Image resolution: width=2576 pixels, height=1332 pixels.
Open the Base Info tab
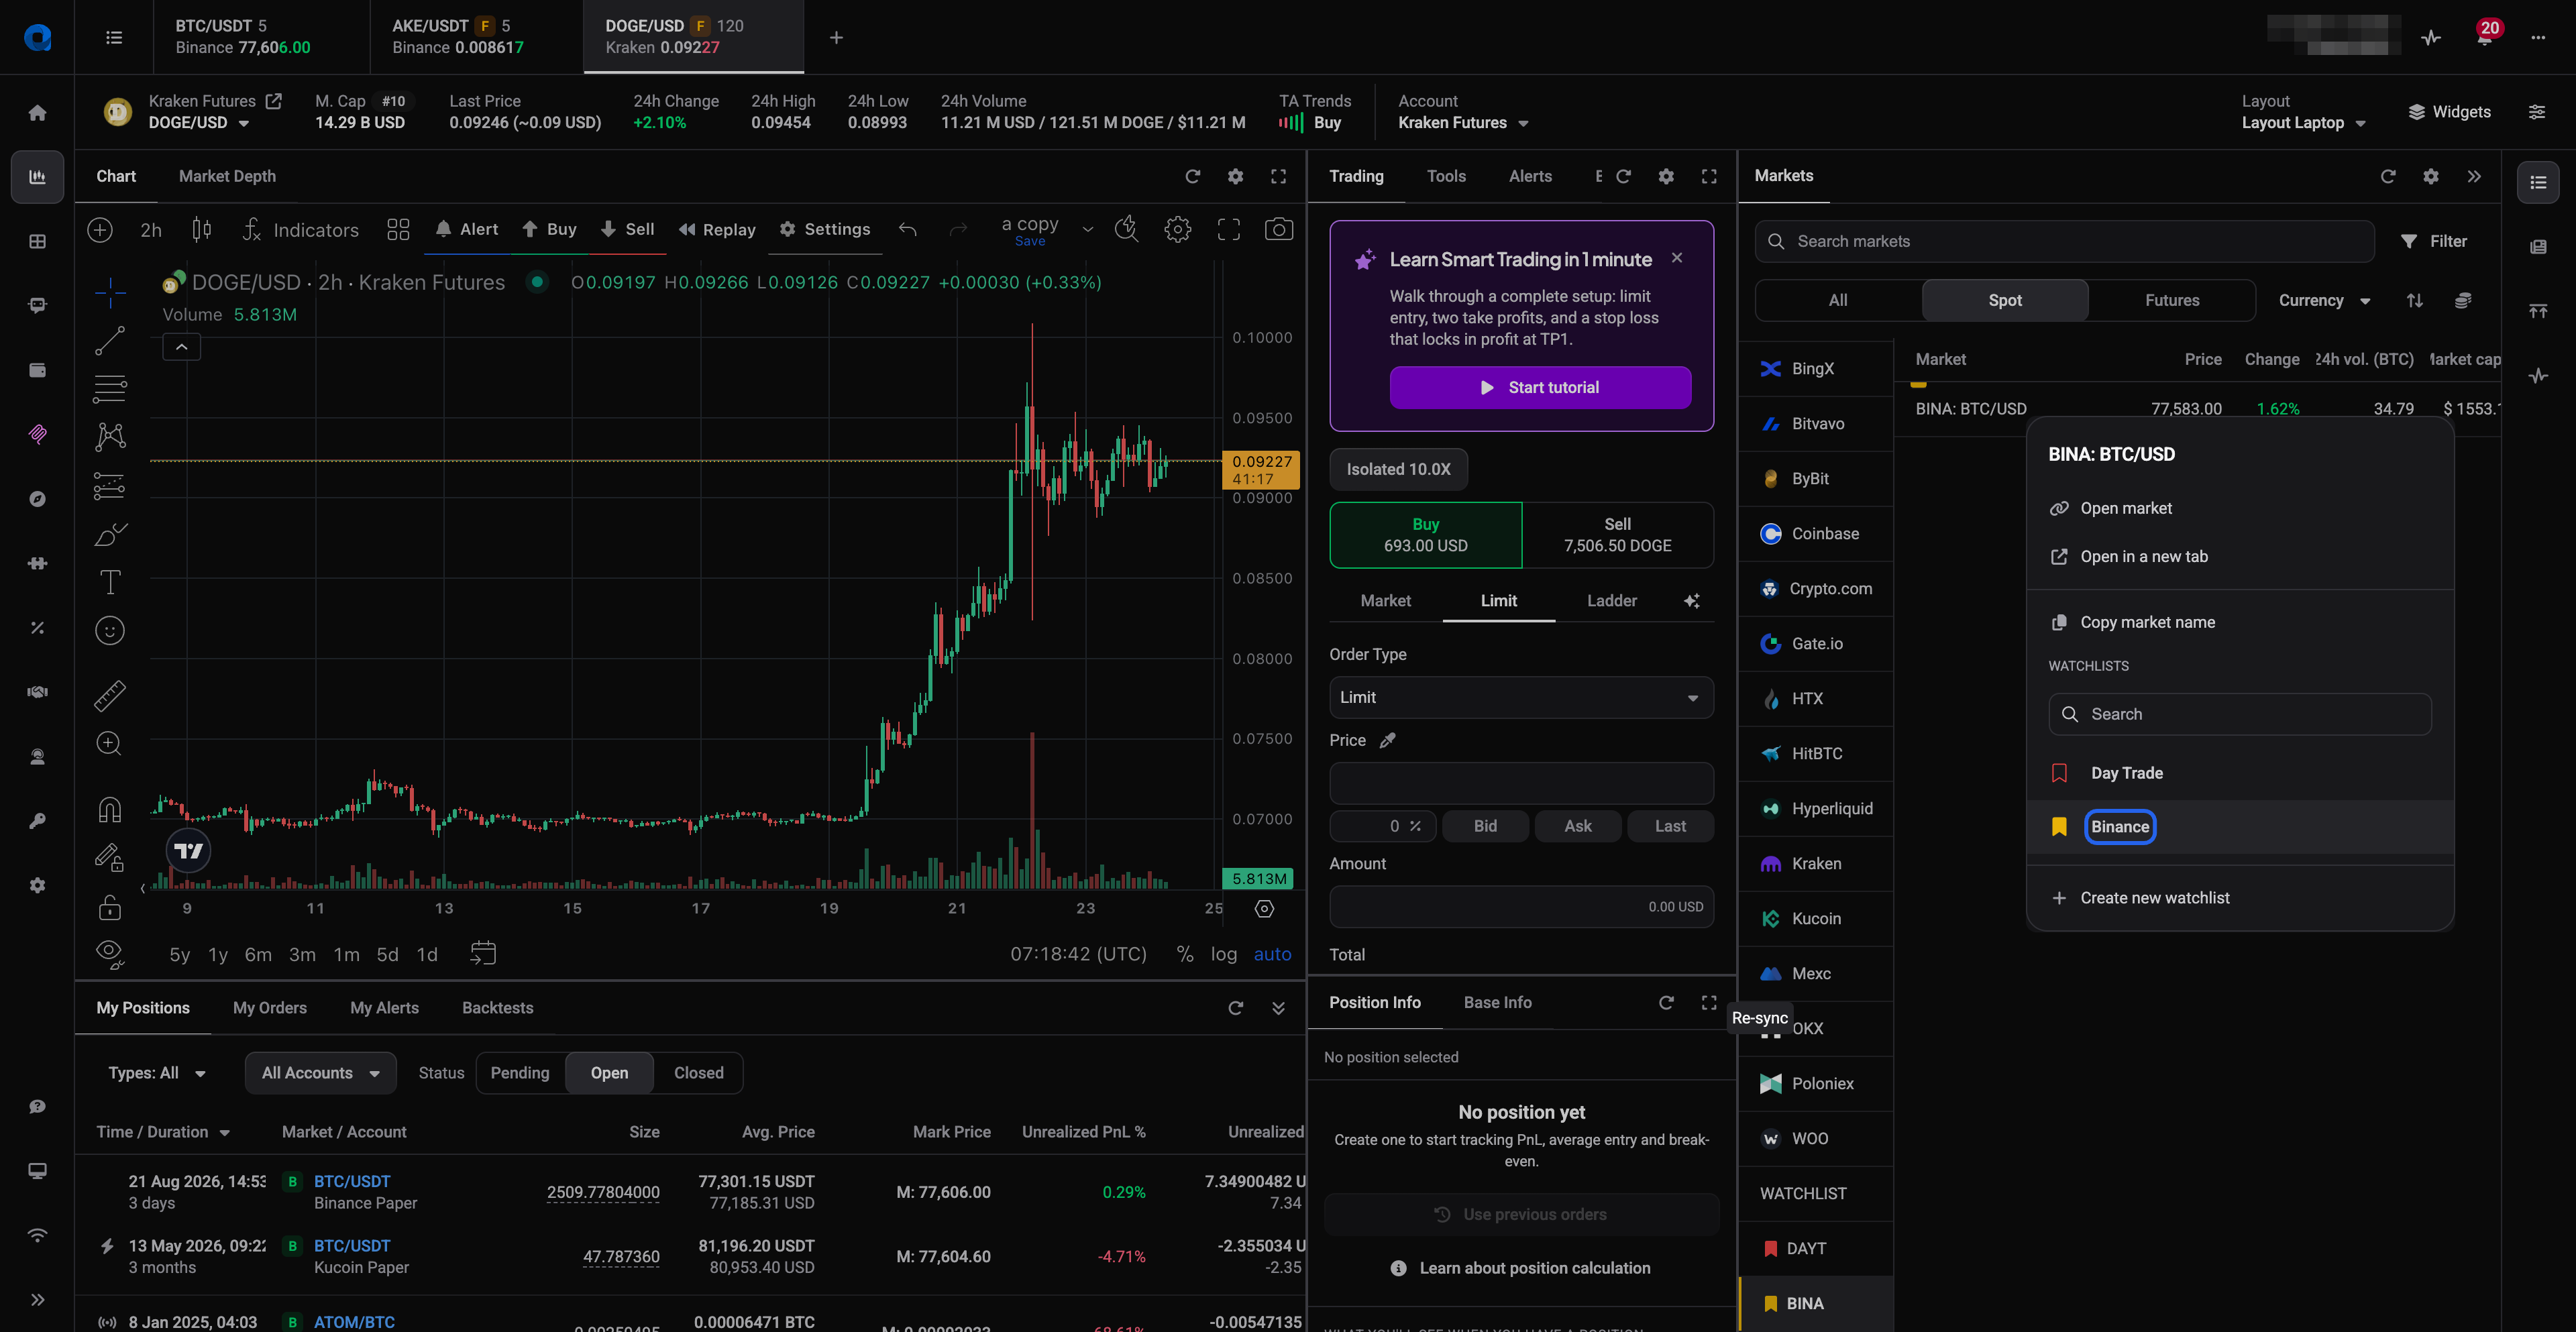click(x=1497, y=1002)
